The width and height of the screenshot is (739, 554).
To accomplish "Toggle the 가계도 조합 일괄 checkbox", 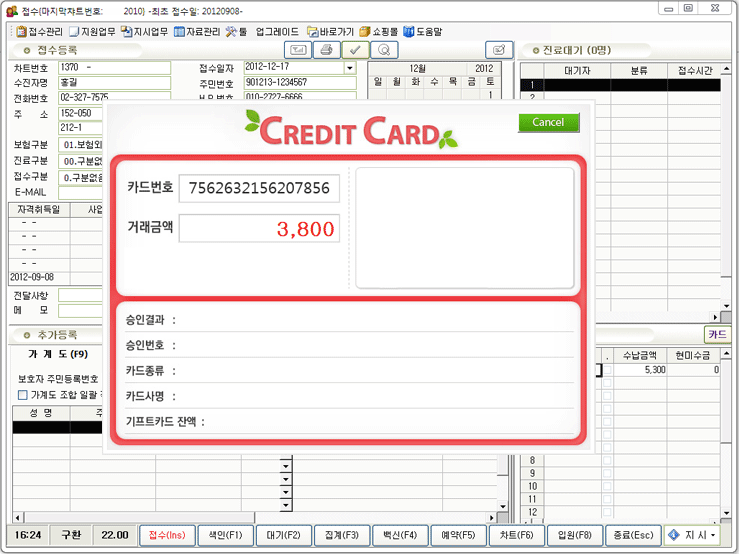I will (23, 395).
